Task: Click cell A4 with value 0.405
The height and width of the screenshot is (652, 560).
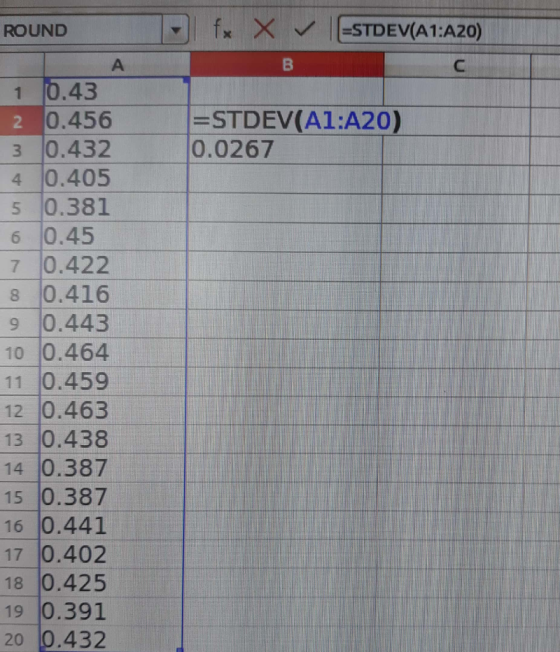Action: (115, 178)
